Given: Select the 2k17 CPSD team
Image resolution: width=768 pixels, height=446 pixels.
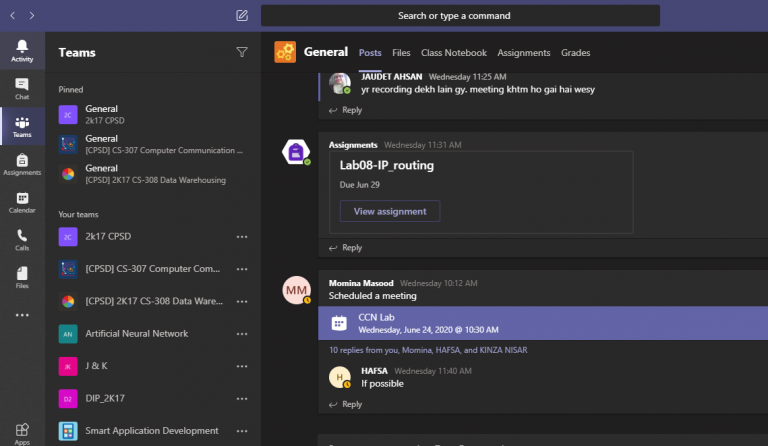Looking at the screenshot, I should pos(153,236).
